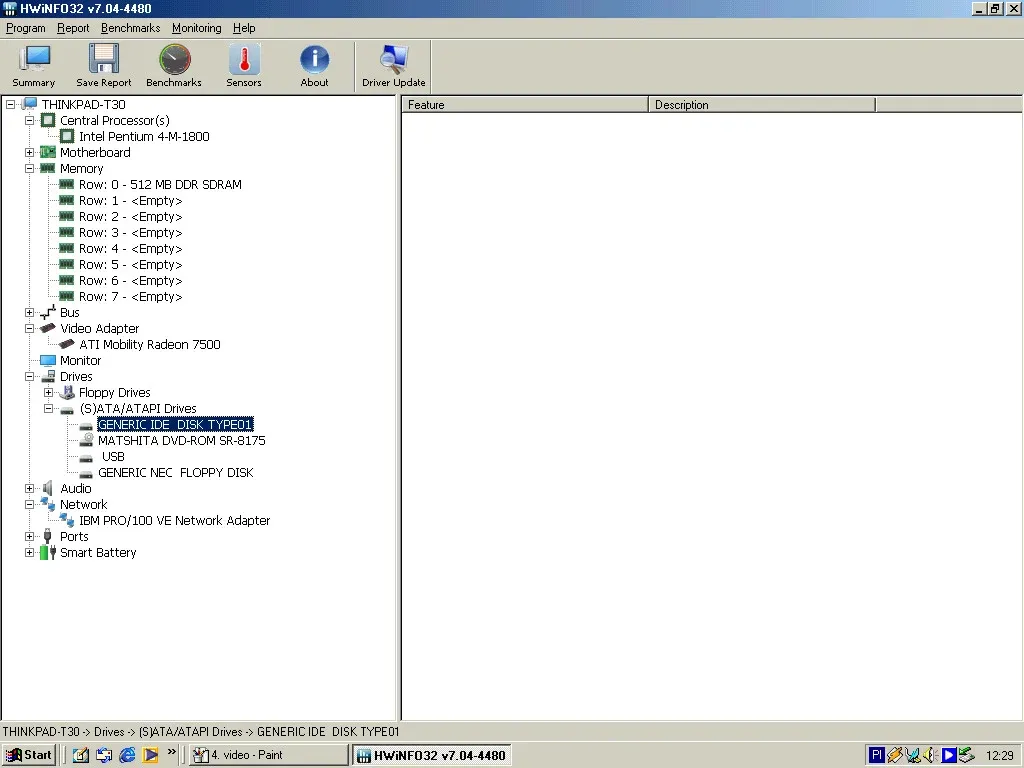Click the status bar path text
This screenshot has height=768, width=1024.
[200, 731]
